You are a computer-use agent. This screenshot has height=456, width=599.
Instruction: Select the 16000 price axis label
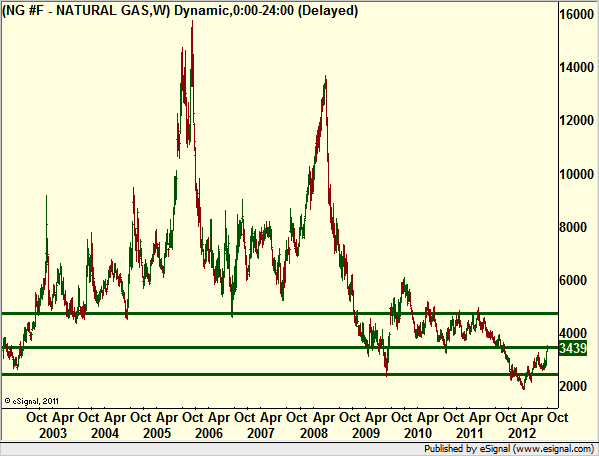click(x=576, y=15)
